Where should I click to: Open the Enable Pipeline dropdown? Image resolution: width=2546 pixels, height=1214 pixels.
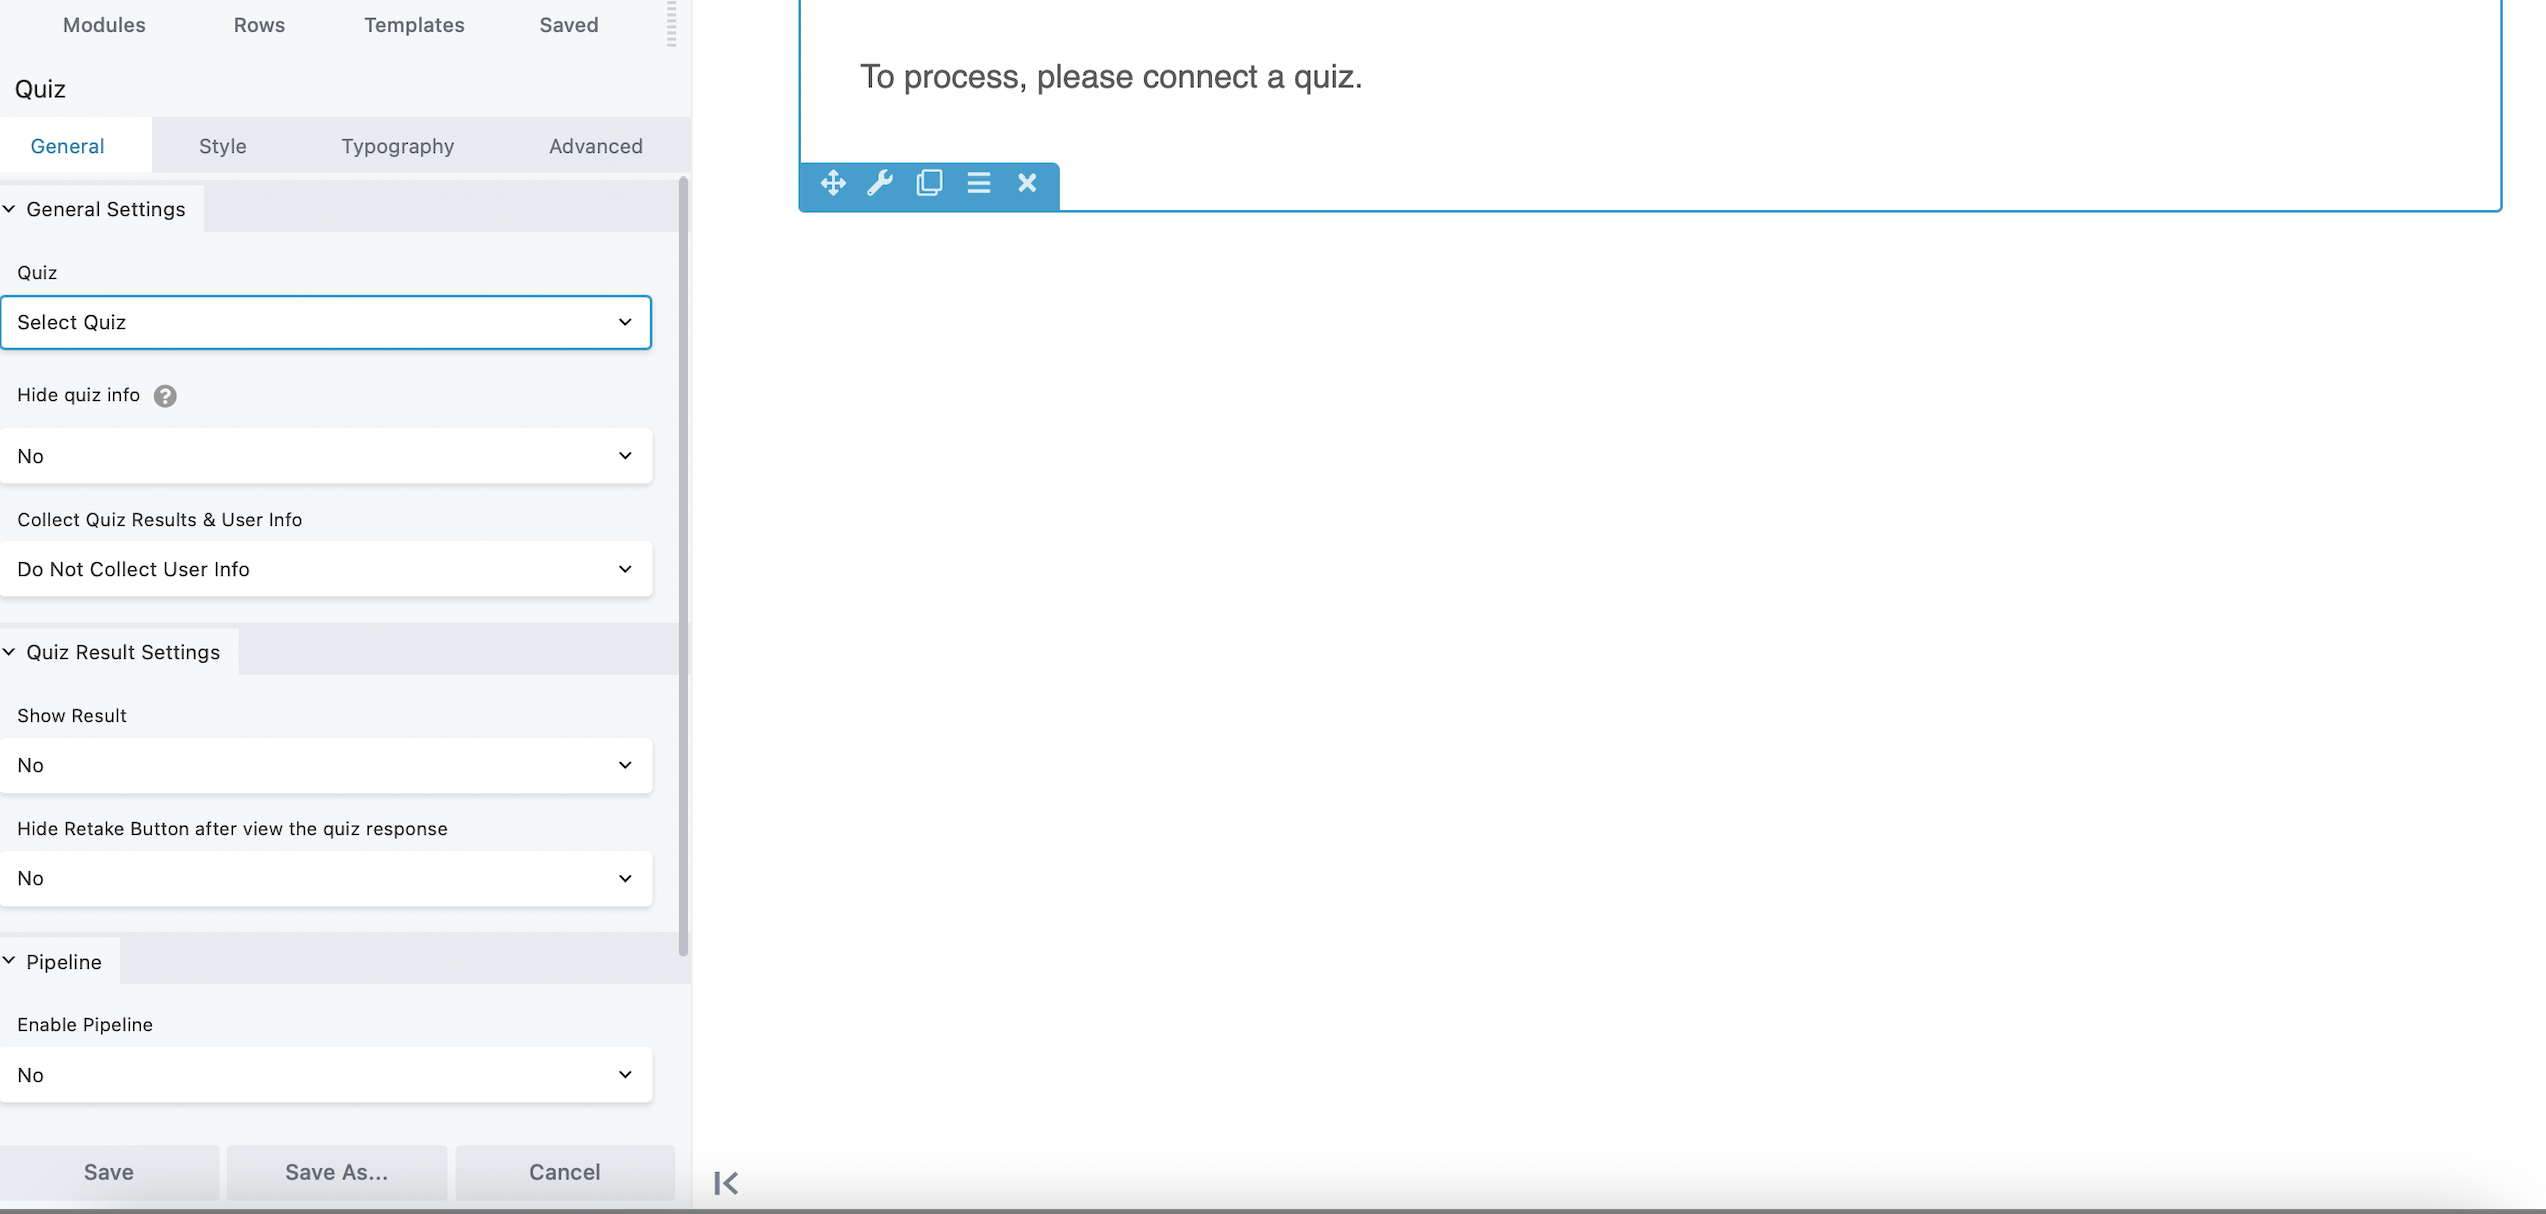point(327,1075)
